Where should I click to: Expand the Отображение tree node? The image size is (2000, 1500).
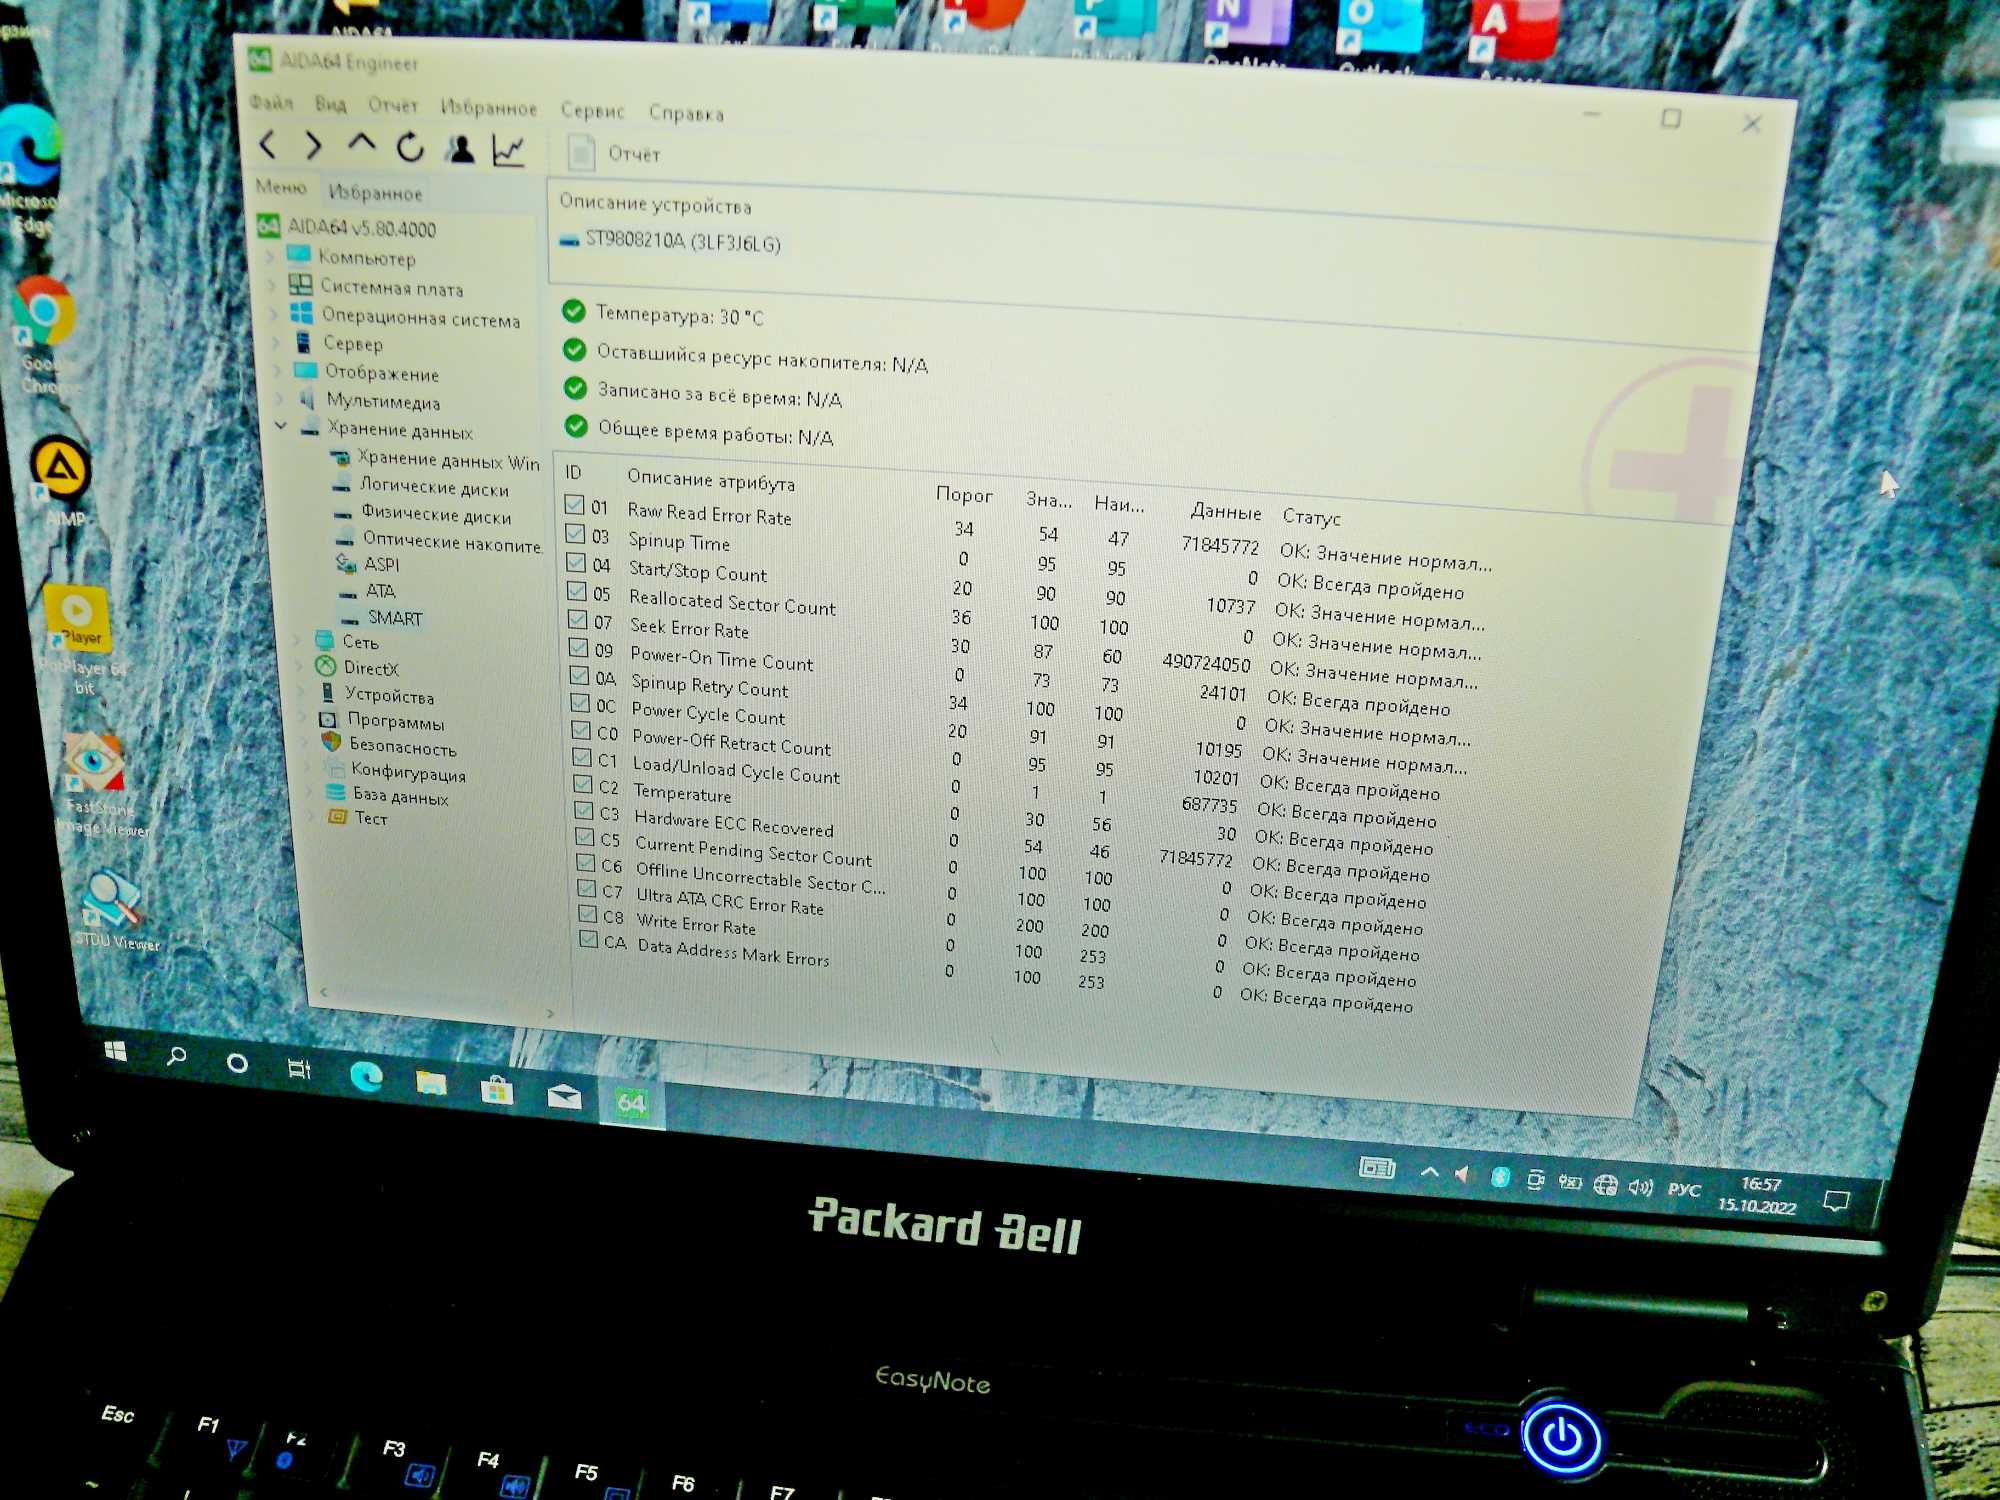pos(278,371)
